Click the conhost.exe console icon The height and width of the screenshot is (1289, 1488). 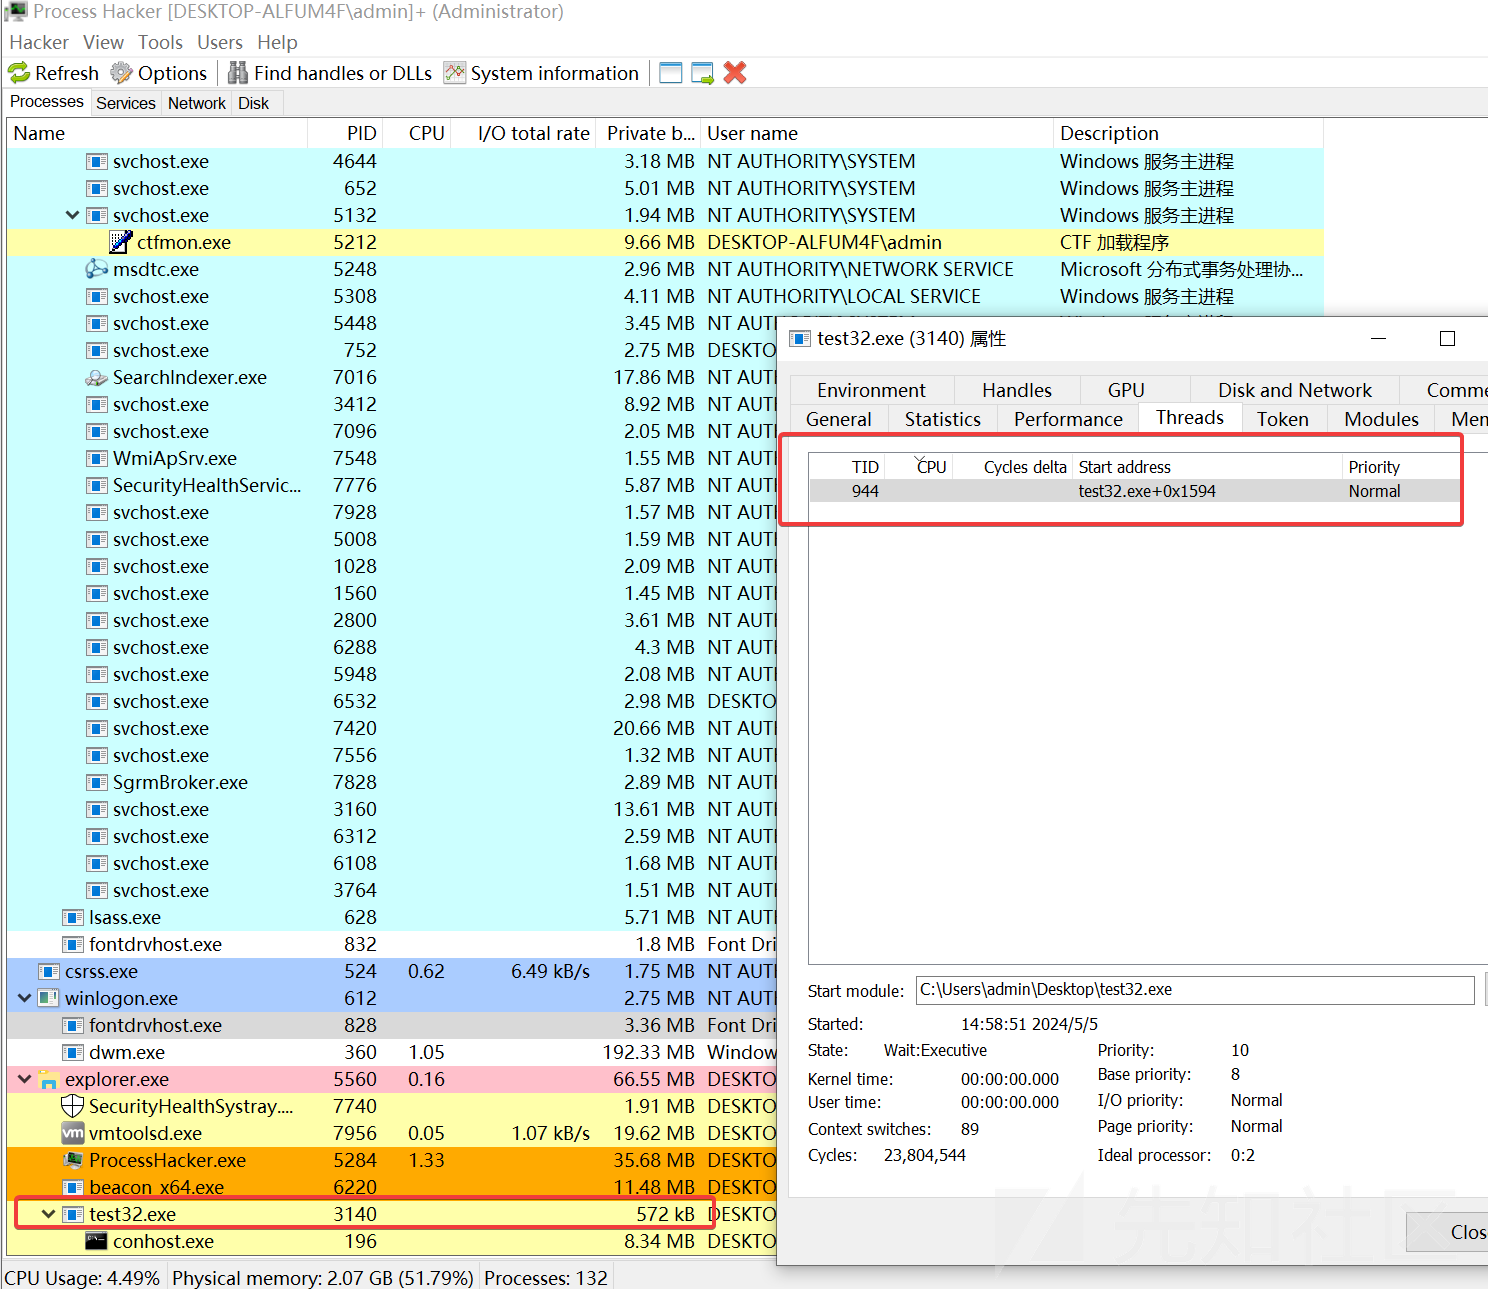[97, 1241]
